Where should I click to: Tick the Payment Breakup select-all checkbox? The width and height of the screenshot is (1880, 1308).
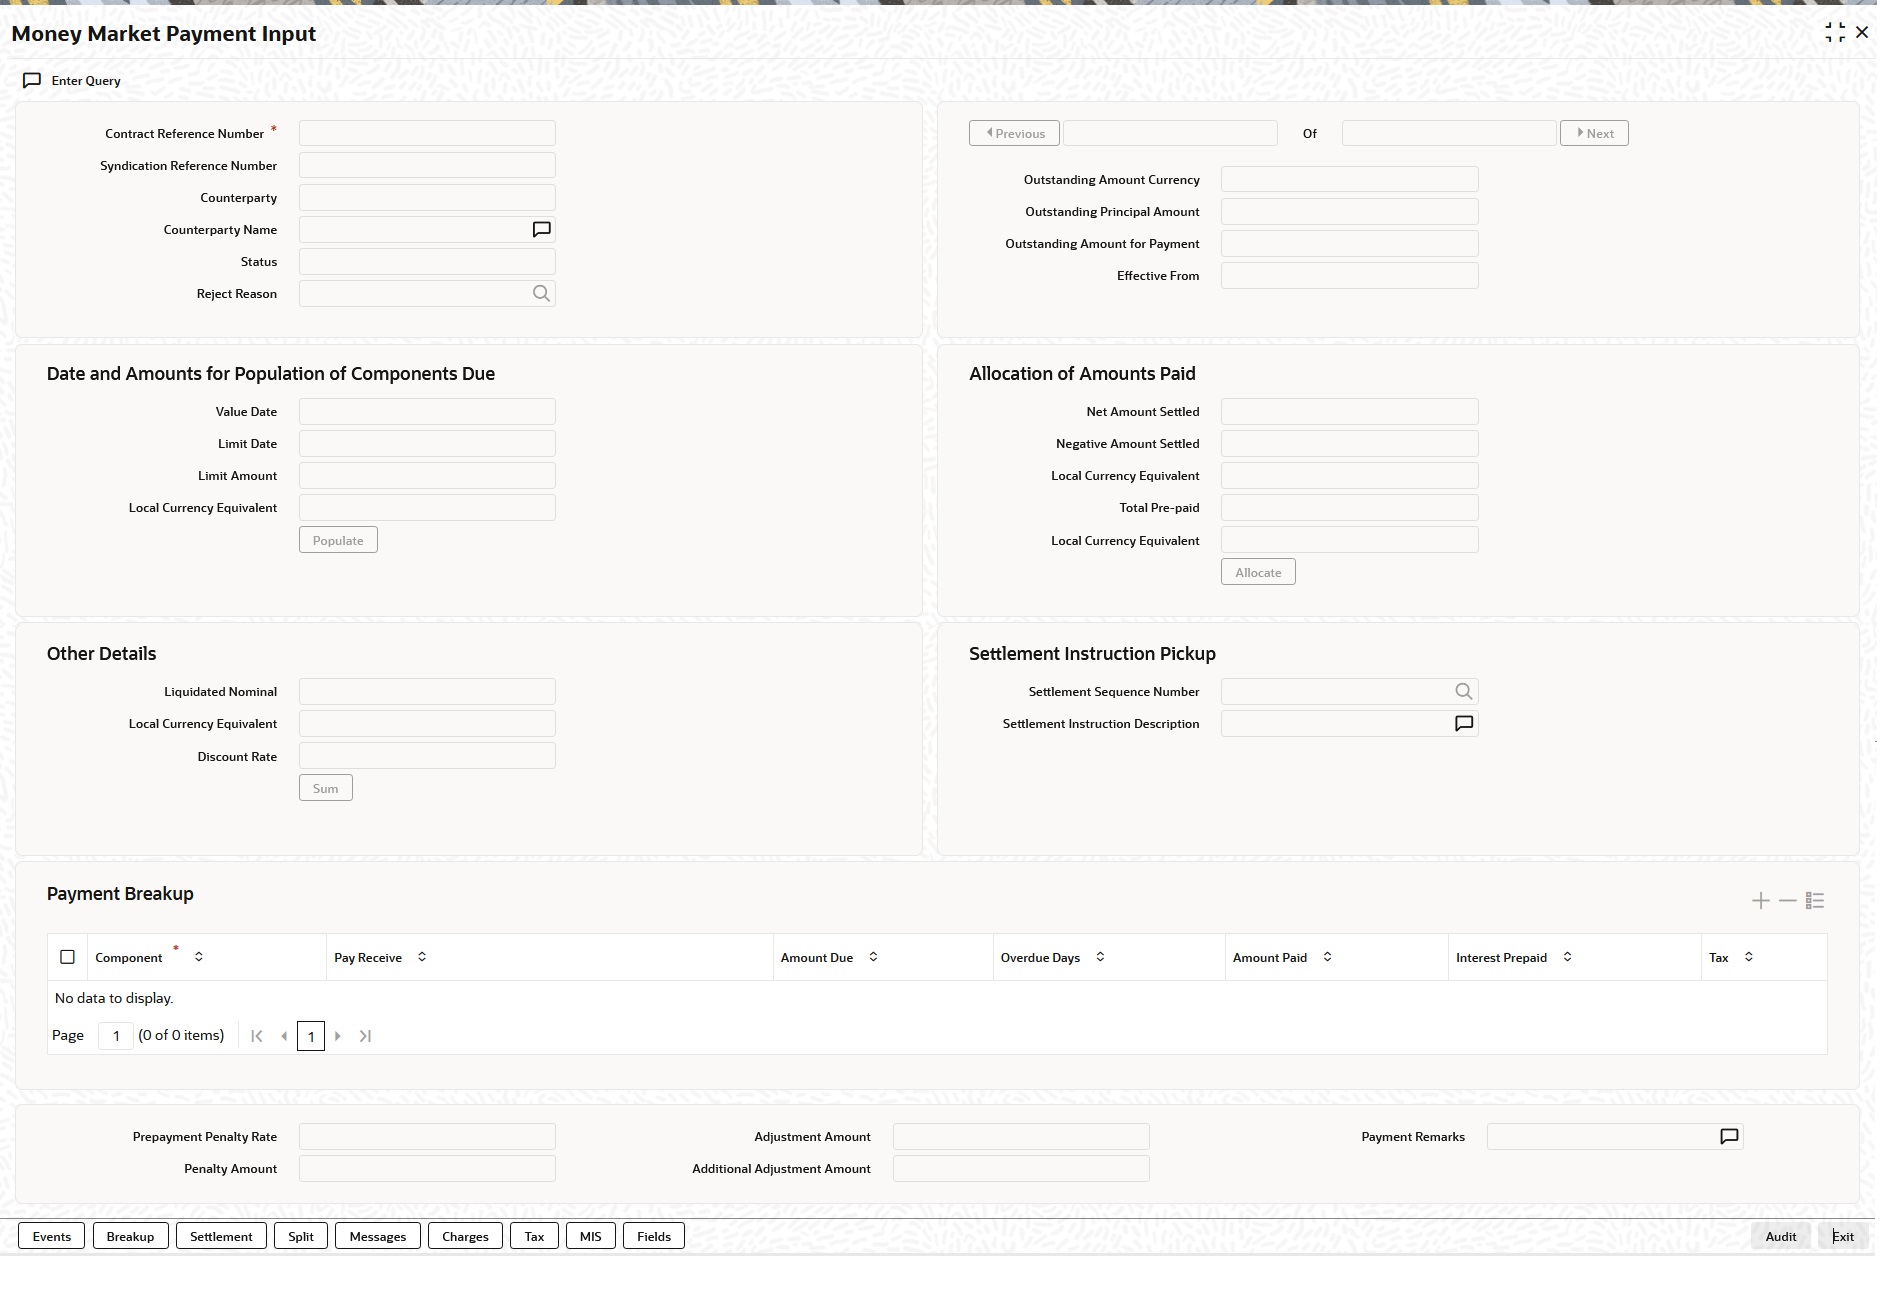(x=67, y=957)
